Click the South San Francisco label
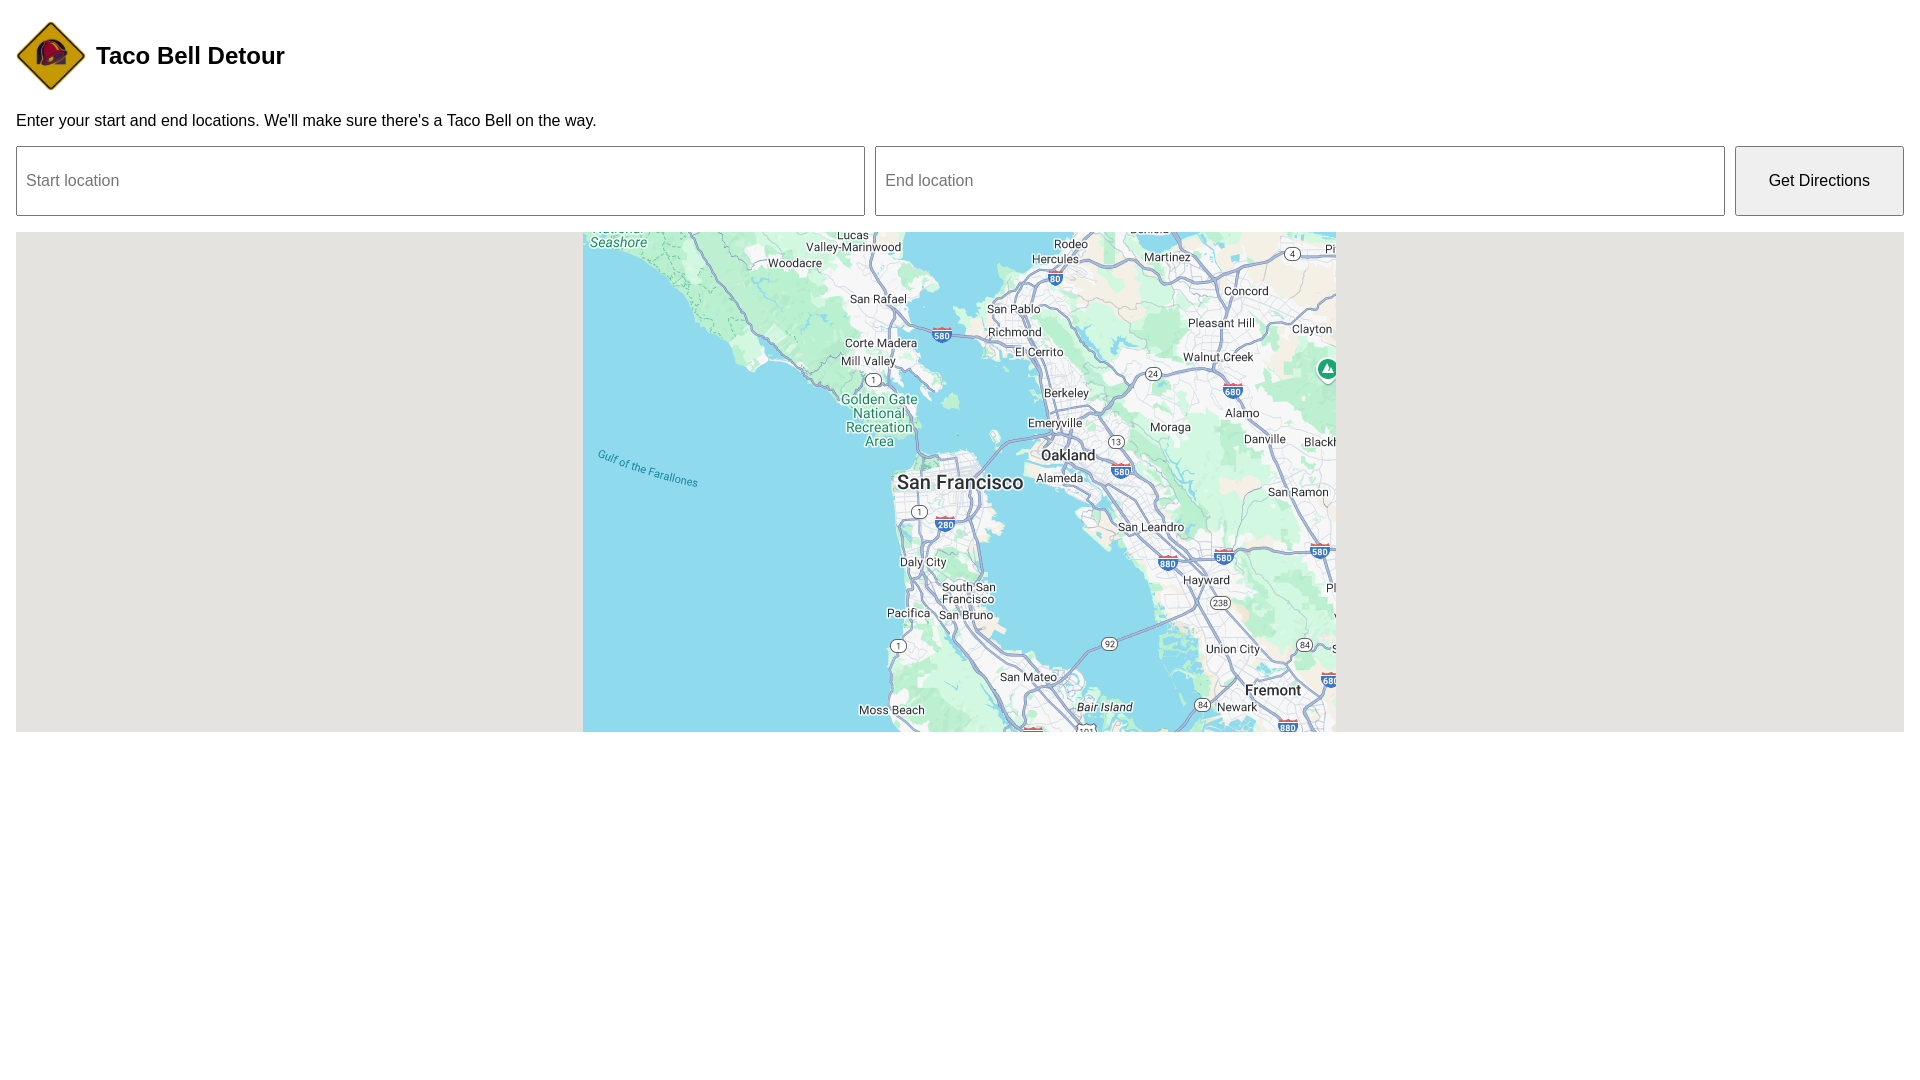The height and width of the screenshot is (1080, 1920). click(968, 593)
